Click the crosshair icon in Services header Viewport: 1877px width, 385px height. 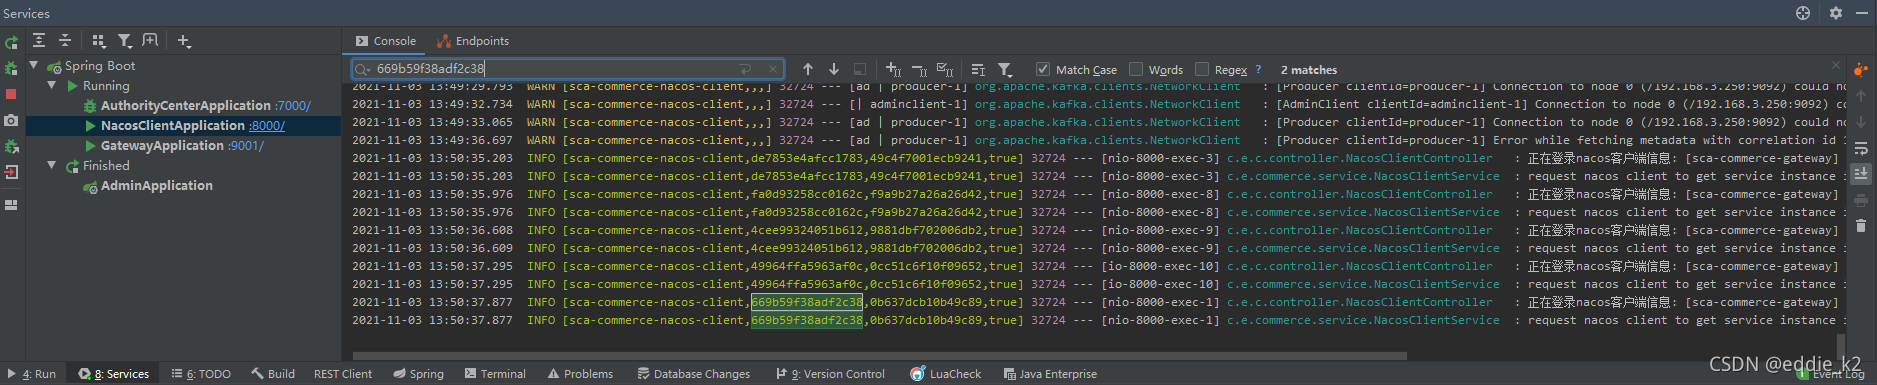tap(1803, 13)
